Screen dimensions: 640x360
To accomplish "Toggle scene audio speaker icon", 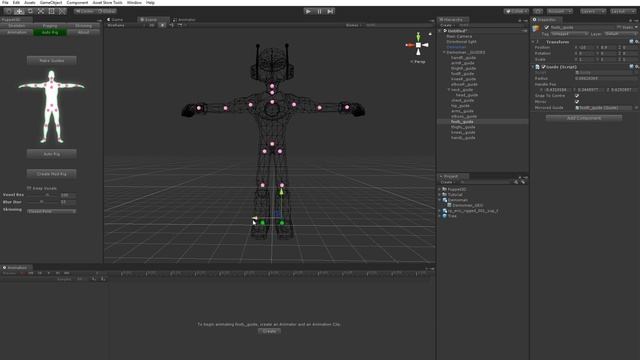I will pyautogui.click(x=171, y=25).
